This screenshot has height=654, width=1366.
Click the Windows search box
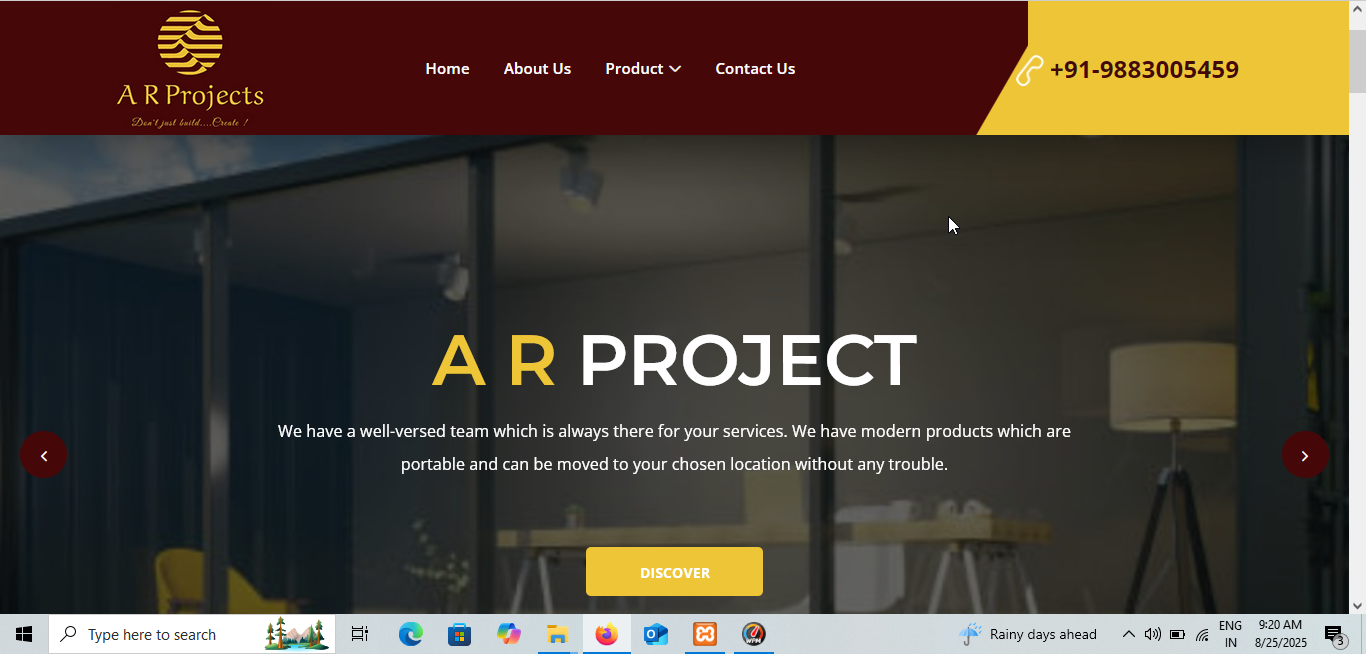pos(192,634)
